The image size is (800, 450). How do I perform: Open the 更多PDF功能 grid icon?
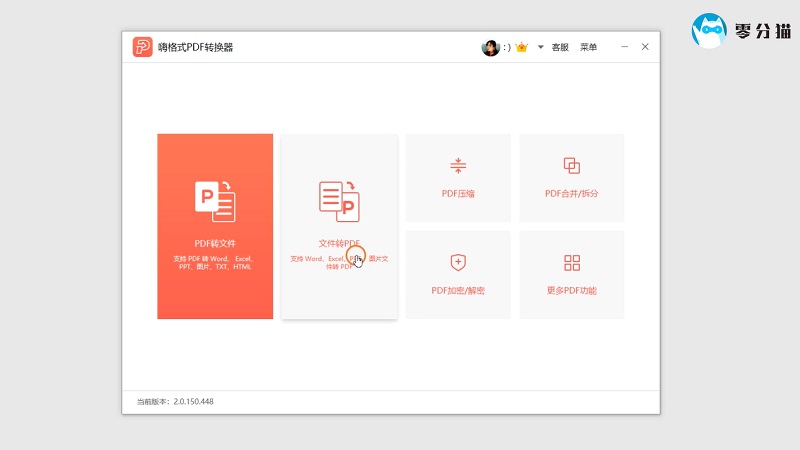(x=572, y=262)
